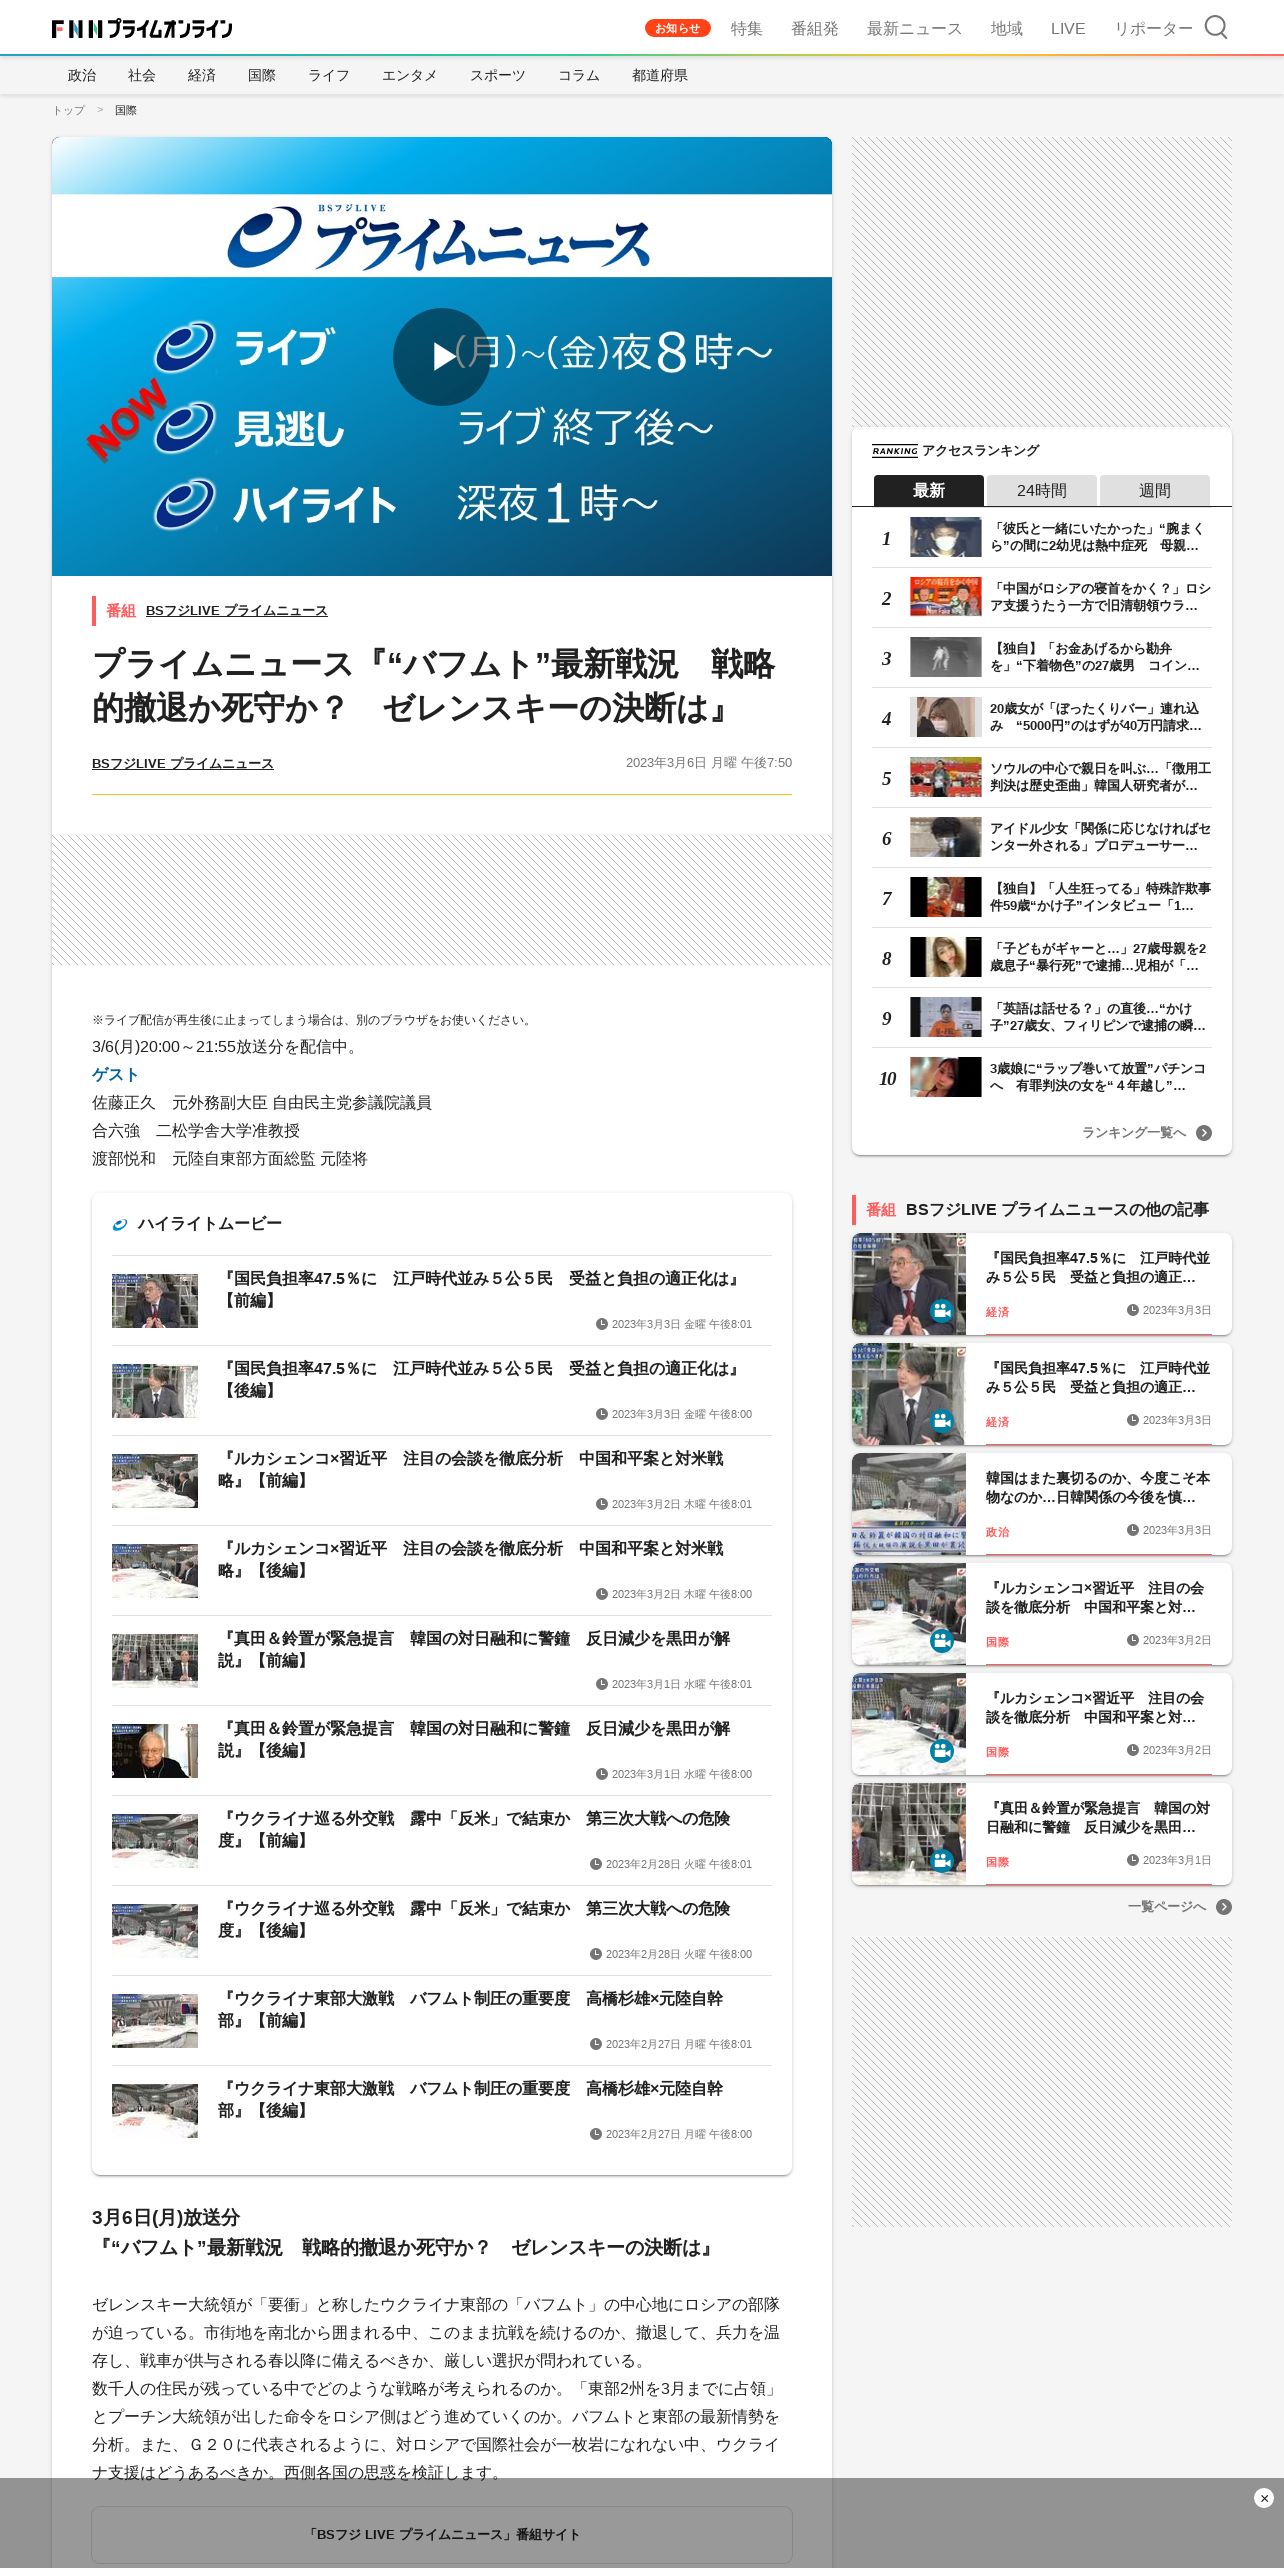
Task: Go to the 国際 category in menu bar
Action: [x=262, y=75]
